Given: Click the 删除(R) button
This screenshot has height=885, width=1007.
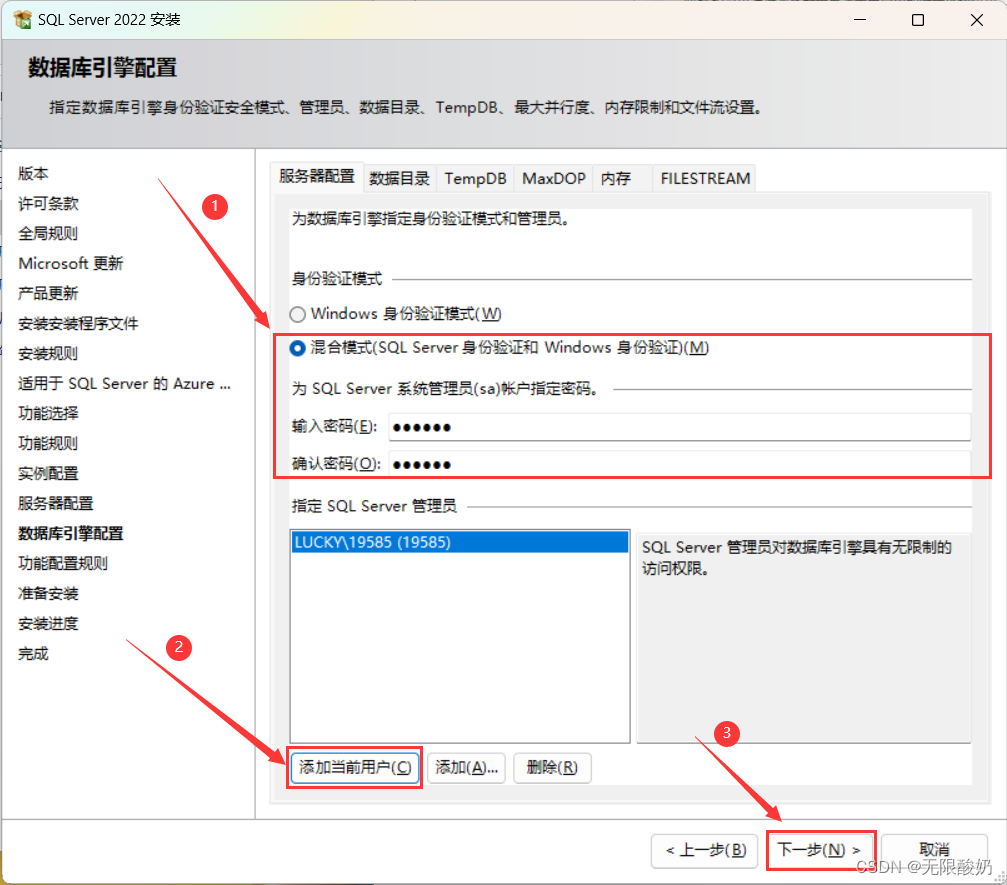Looking at the screenshot, I should [552, 768].
